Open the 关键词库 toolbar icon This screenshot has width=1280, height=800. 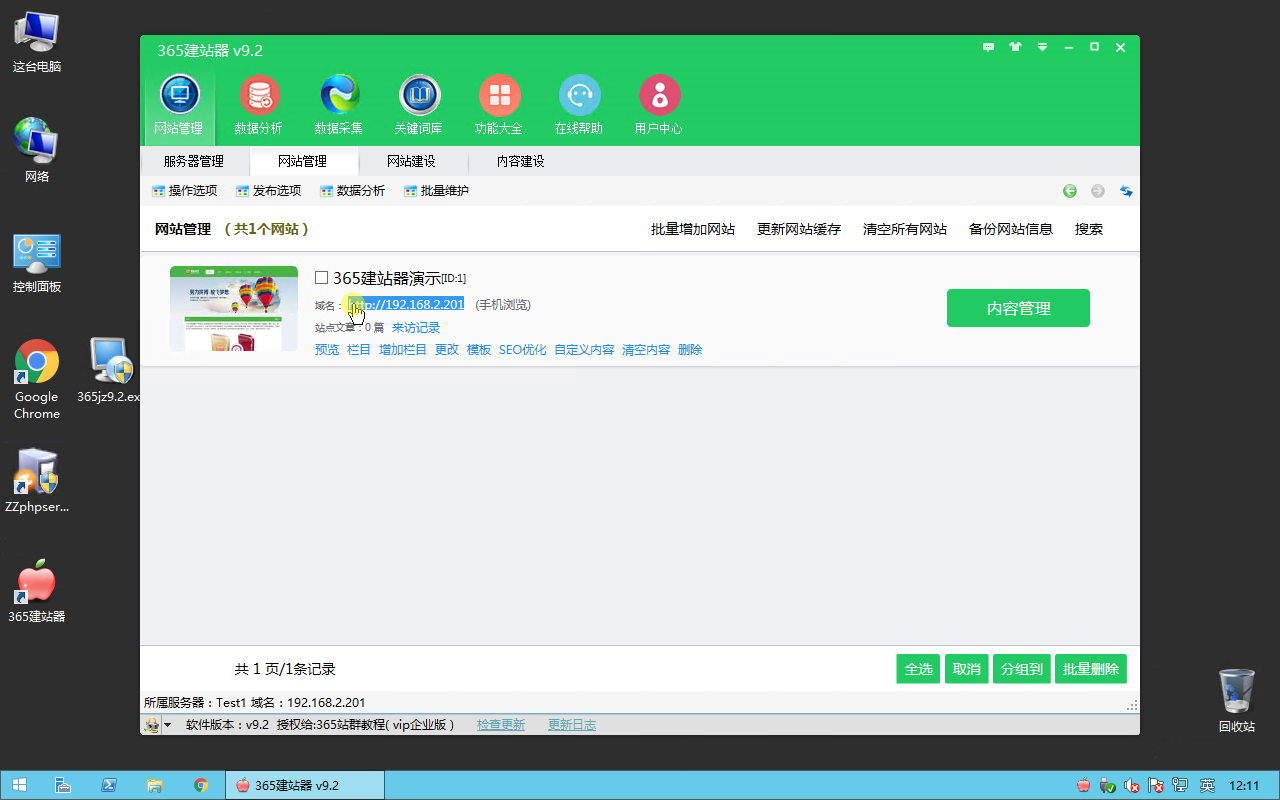419,105
